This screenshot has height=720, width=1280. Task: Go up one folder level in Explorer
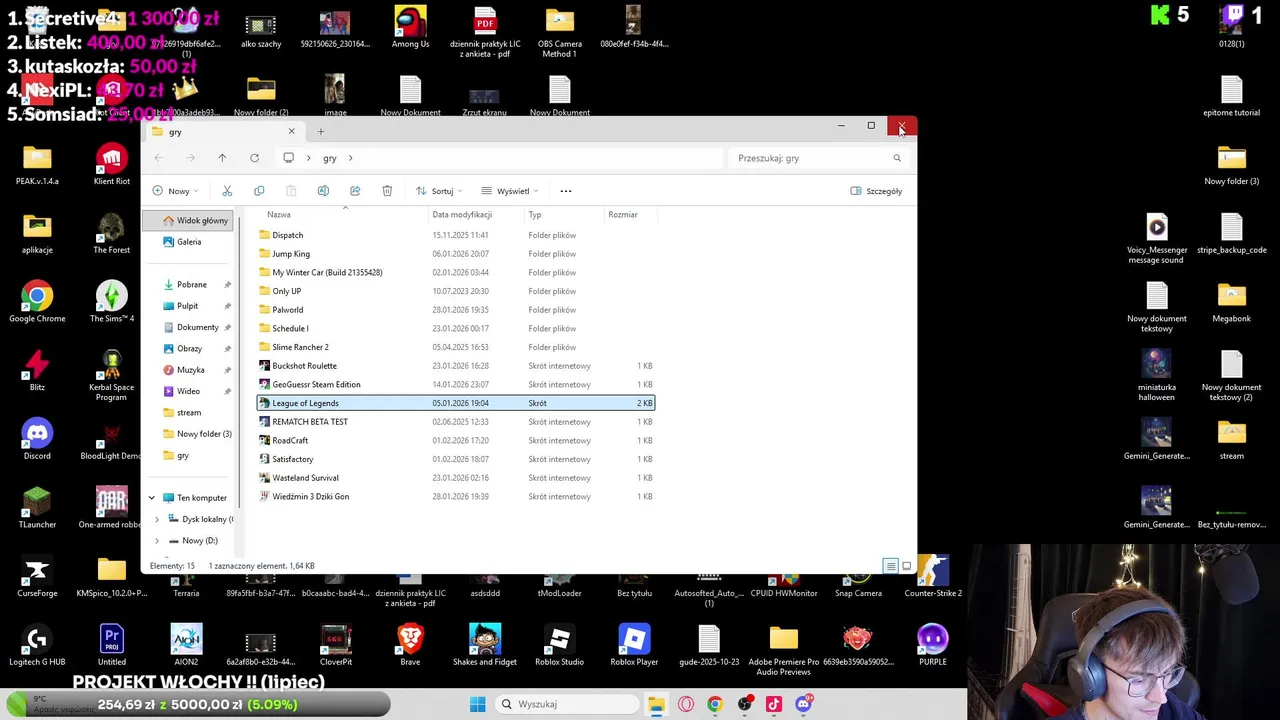(x=222, y=158)
